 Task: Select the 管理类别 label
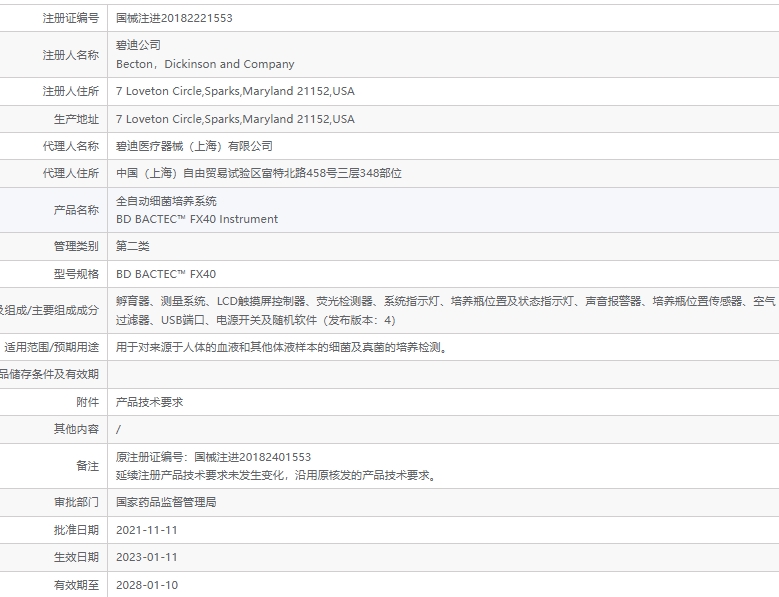[x=76, y=246]
